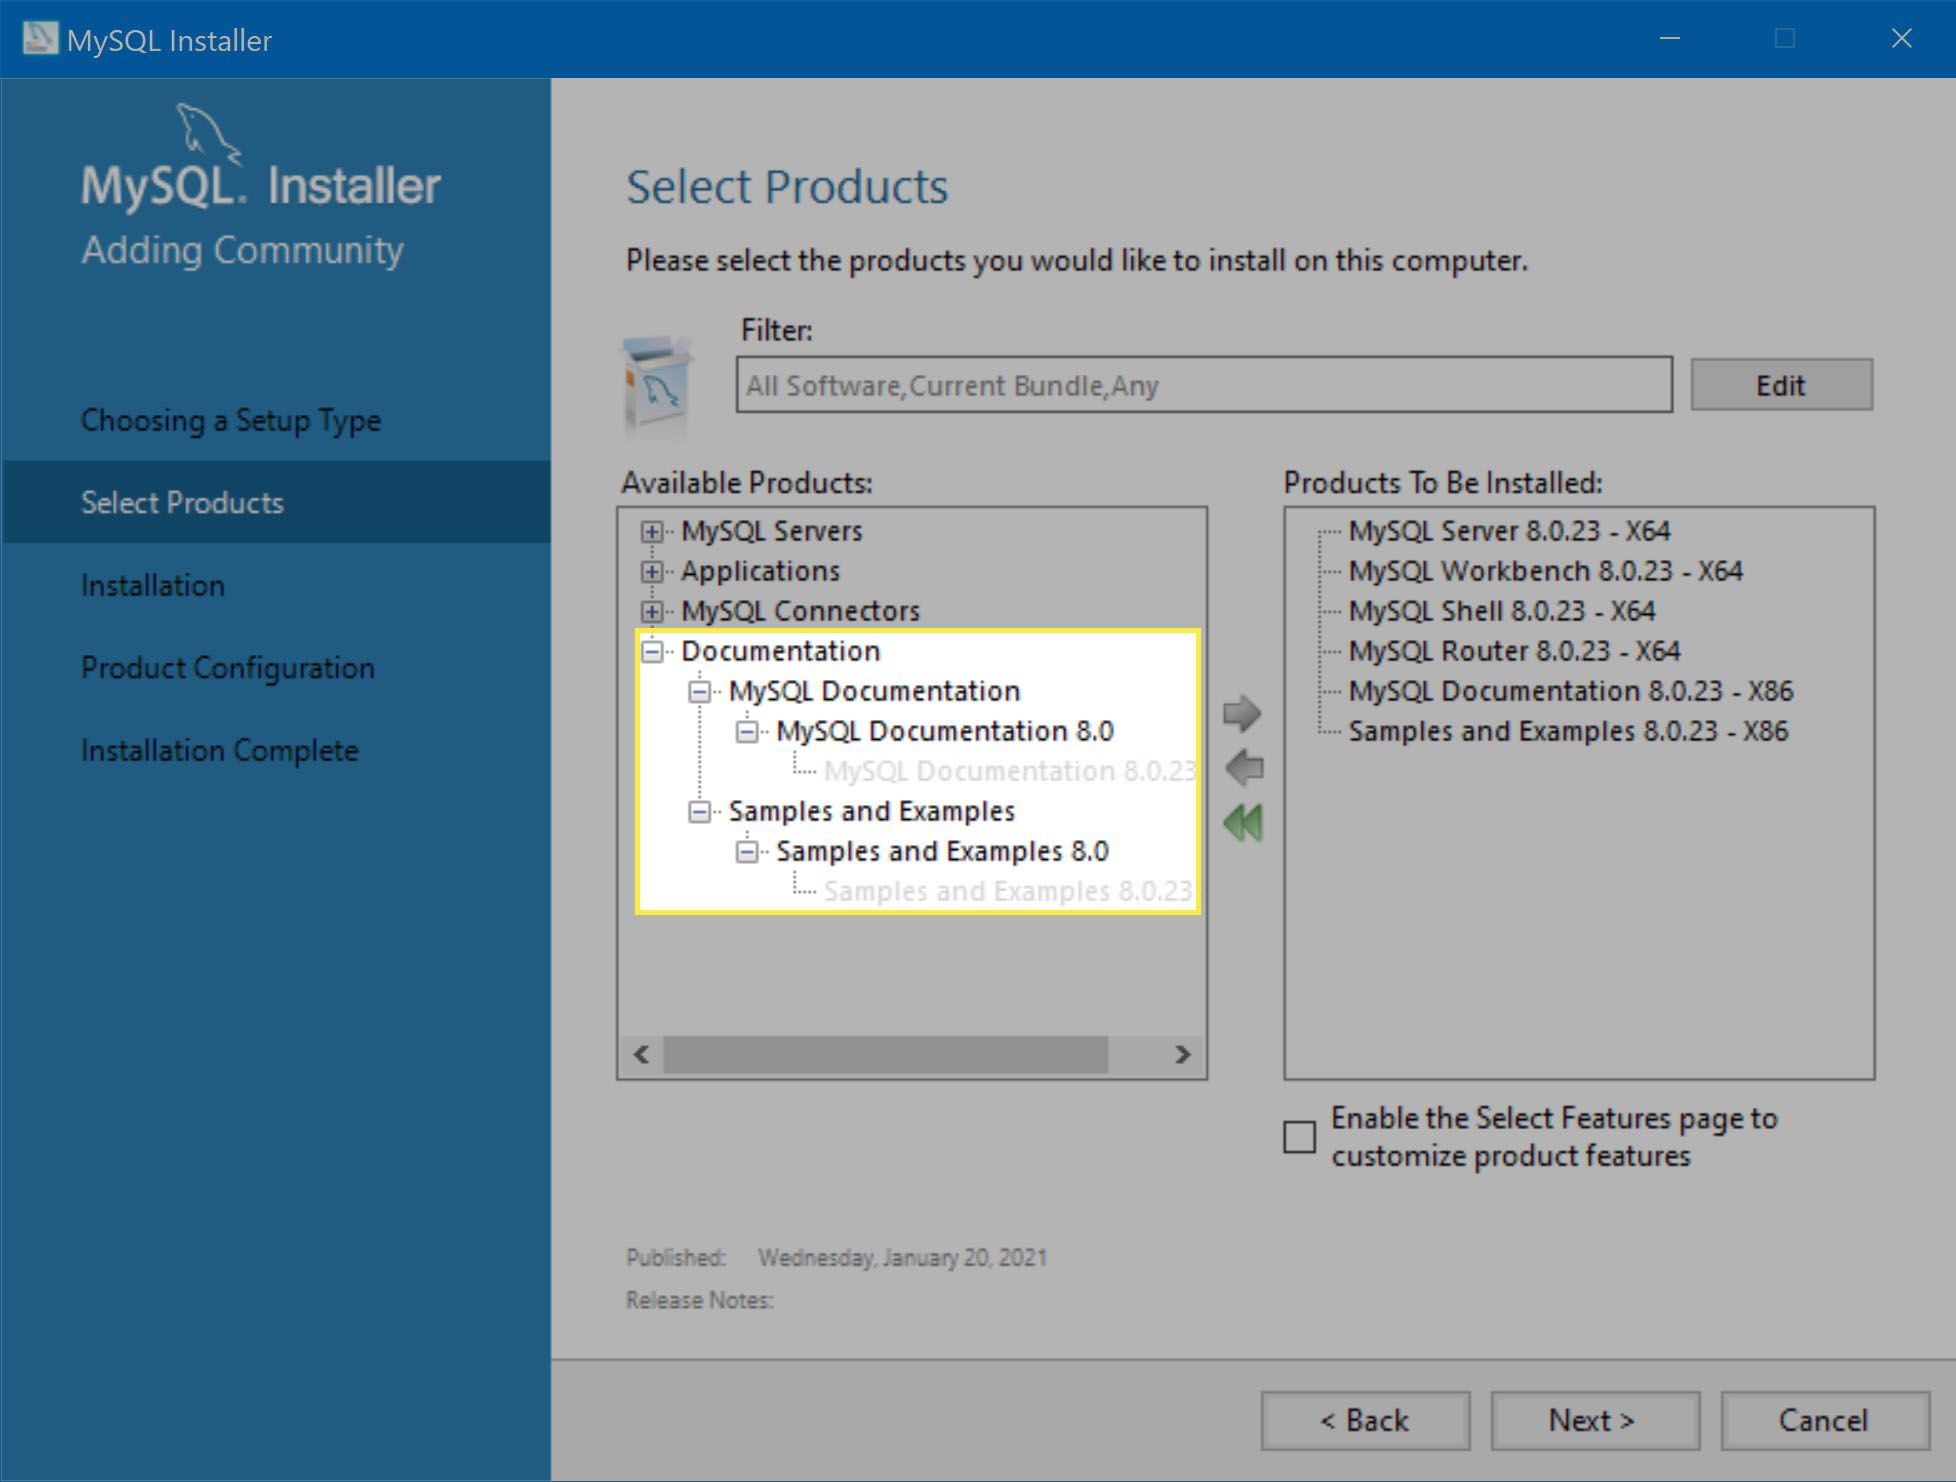Select the MySQL Connectors tree label
This screenshot has width=1956, height=1482.
tap(800, 611)
